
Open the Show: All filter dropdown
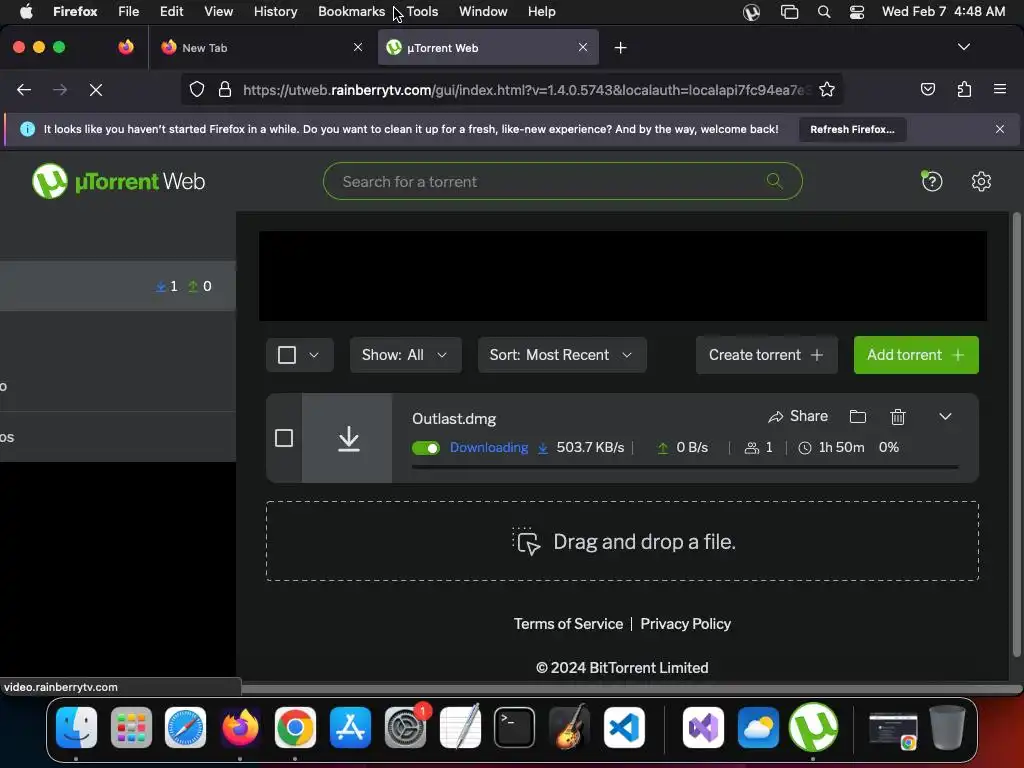[405, 355]
